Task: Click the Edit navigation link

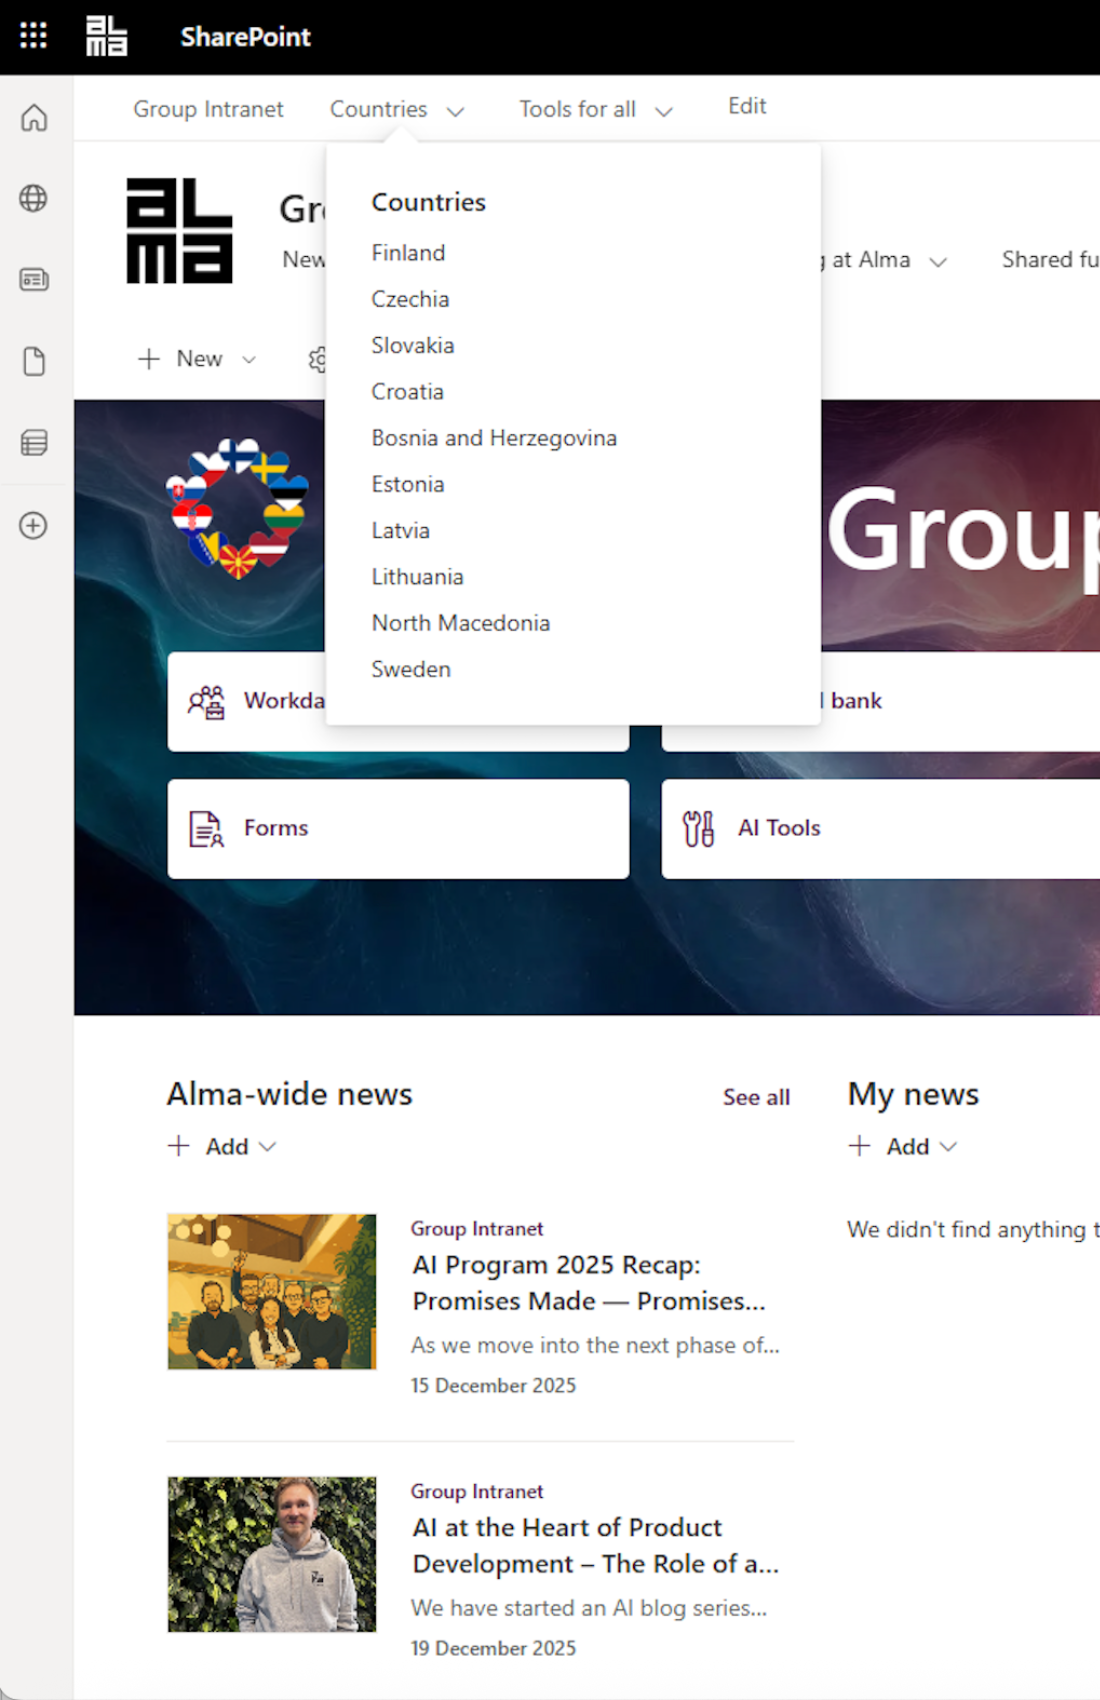Action: pos(747,106)
